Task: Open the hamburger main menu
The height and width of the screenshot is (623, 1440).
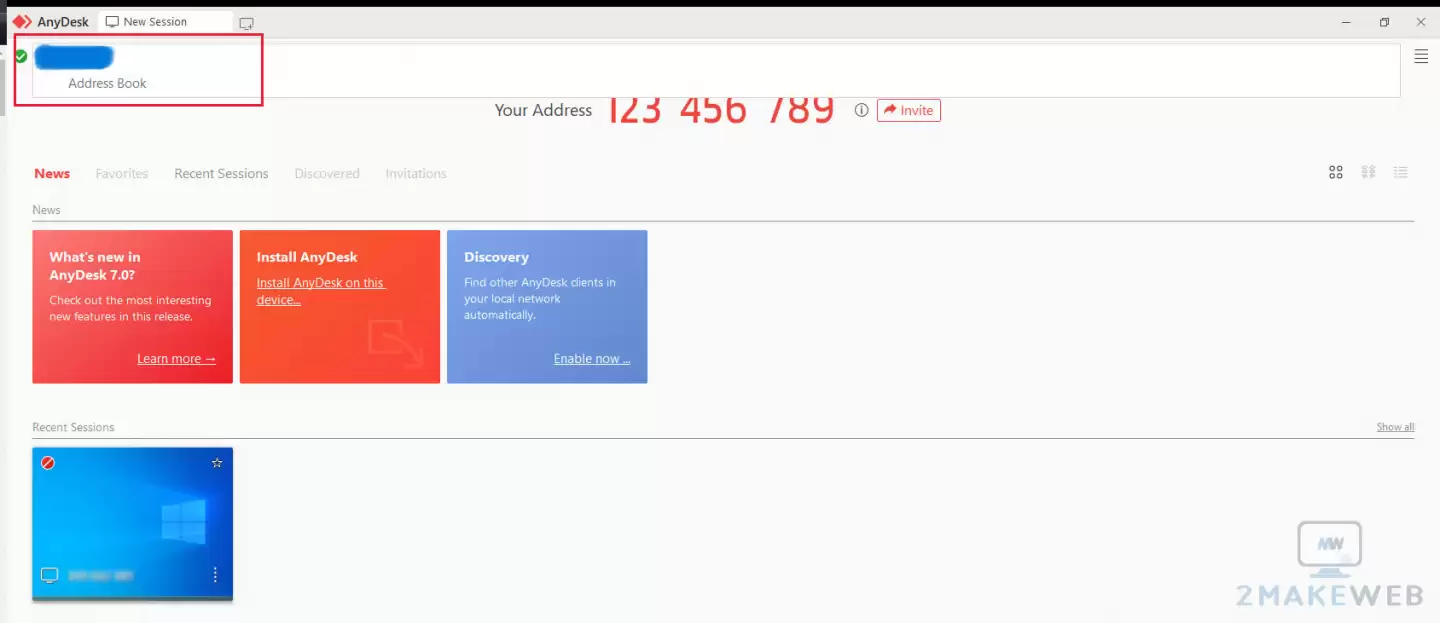Action: tap(1421, 57)
